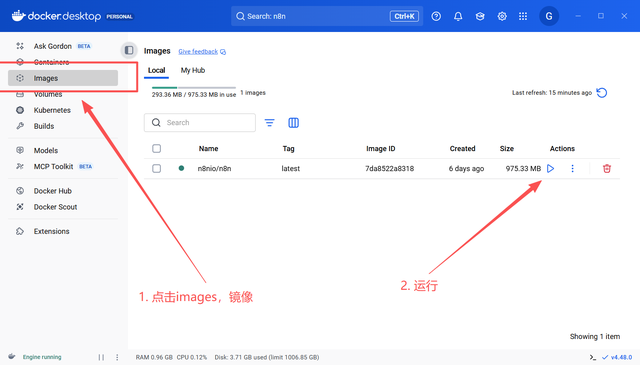This screenshot has height=365, width=640.
Task: Collapse the sidebar panel
Action: [129, 50]
